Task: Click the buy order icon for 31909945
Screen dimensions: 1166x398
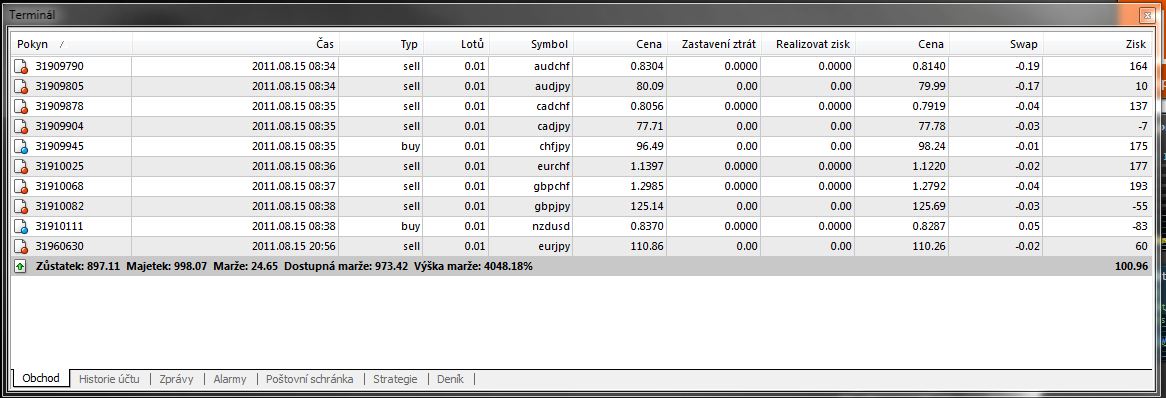Action: pyautogui.click(x=21, y=147)
